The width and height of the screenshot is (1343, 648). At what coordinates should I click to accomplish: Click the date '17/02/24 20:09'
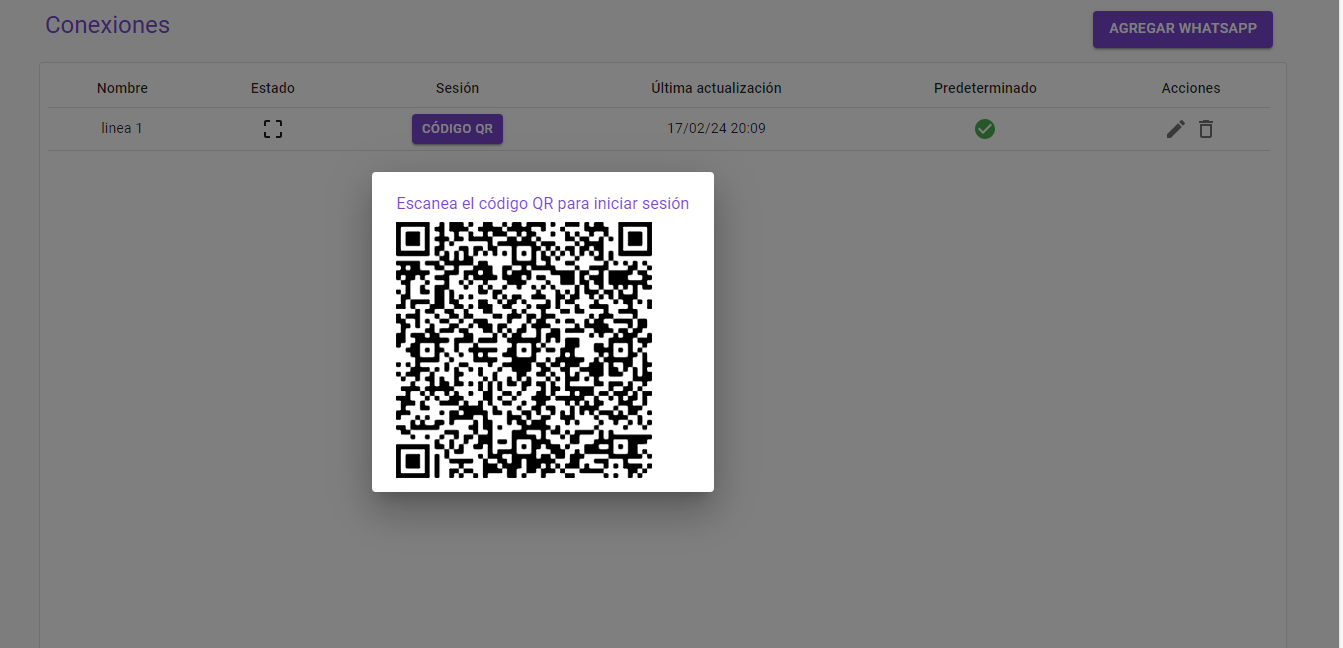pos(716,129)
